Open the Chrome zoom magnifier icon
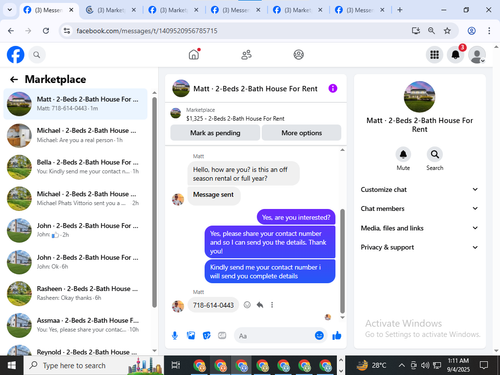 tap(431, 31)
